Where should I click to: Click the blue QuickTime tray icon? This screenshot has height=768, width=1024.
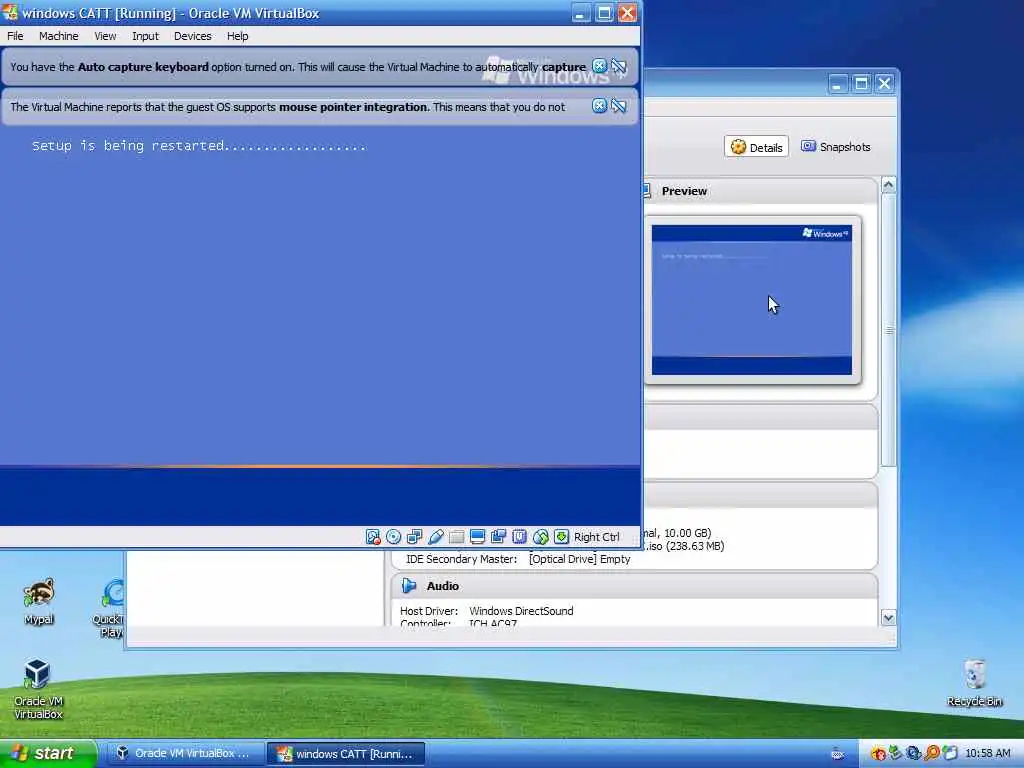click(914, 754)
